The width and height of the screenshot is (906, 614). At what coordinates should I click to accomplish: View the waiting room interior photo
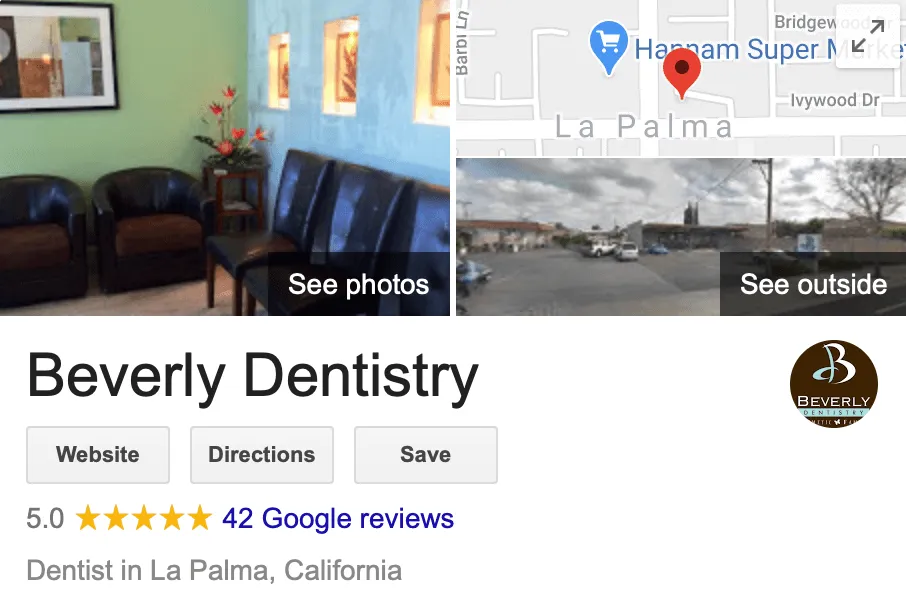225,157
